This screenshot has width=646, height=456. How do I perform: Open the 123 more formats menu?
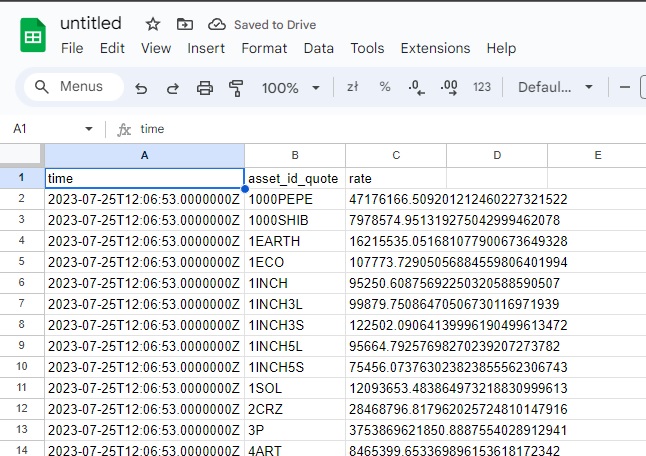point(482,87)
